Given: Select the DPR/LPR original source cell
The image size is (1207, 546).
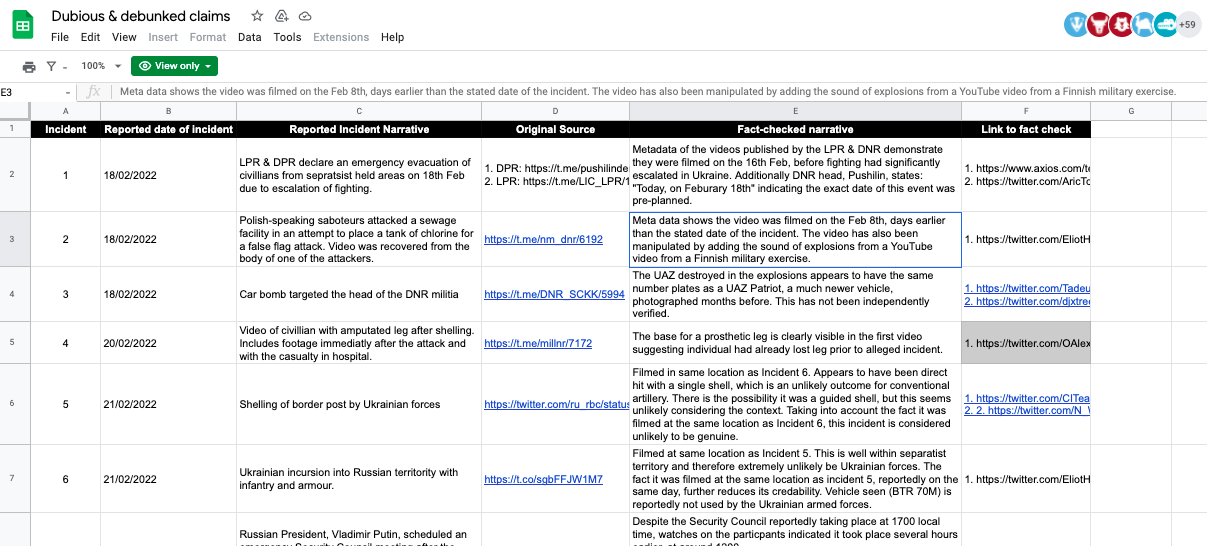Looking at the screenshot, I should coord(555,175).
